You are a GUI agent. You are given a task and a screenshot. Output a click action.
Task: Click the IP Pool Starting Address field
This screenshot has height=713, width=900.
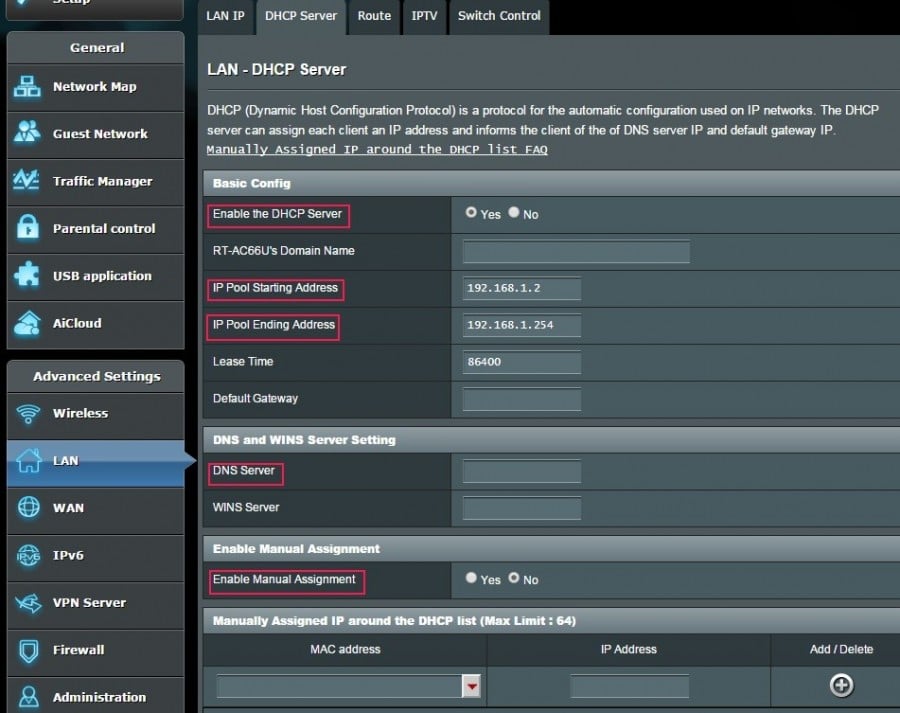519,288
